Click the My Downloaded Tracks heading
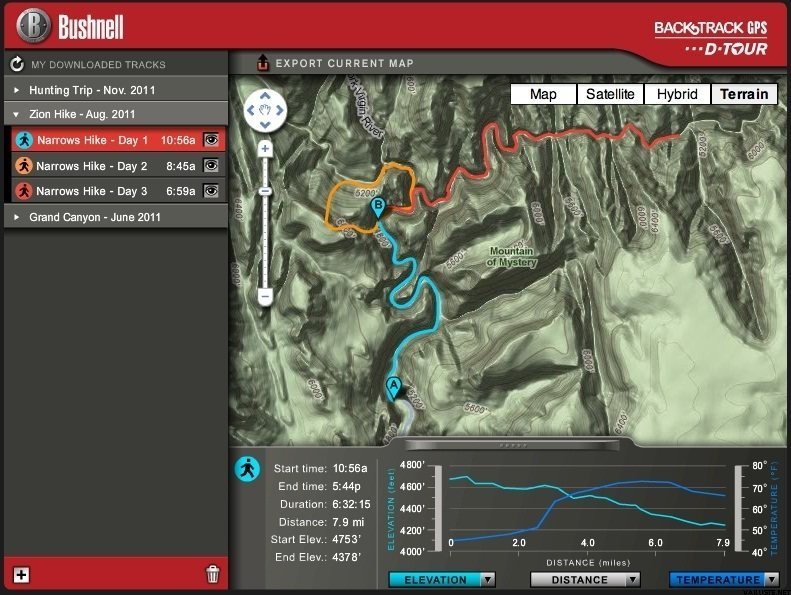 pos(98,65)
